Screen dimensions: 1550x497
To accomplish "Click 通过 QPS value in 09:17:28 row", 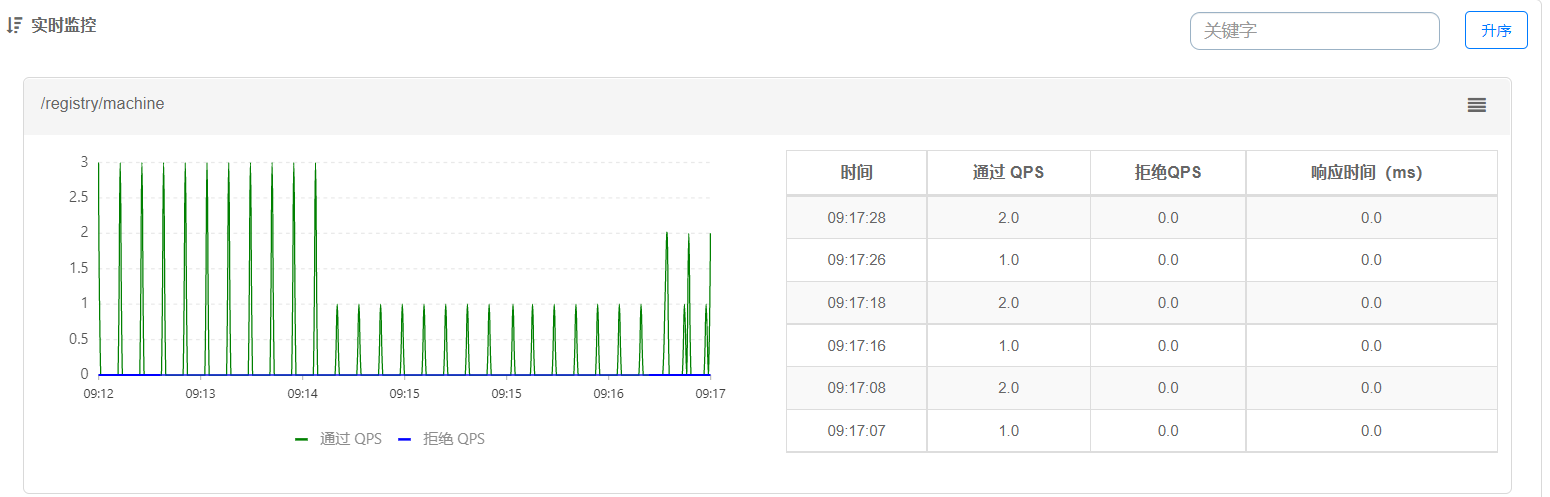I will (x=1008, y=217).
